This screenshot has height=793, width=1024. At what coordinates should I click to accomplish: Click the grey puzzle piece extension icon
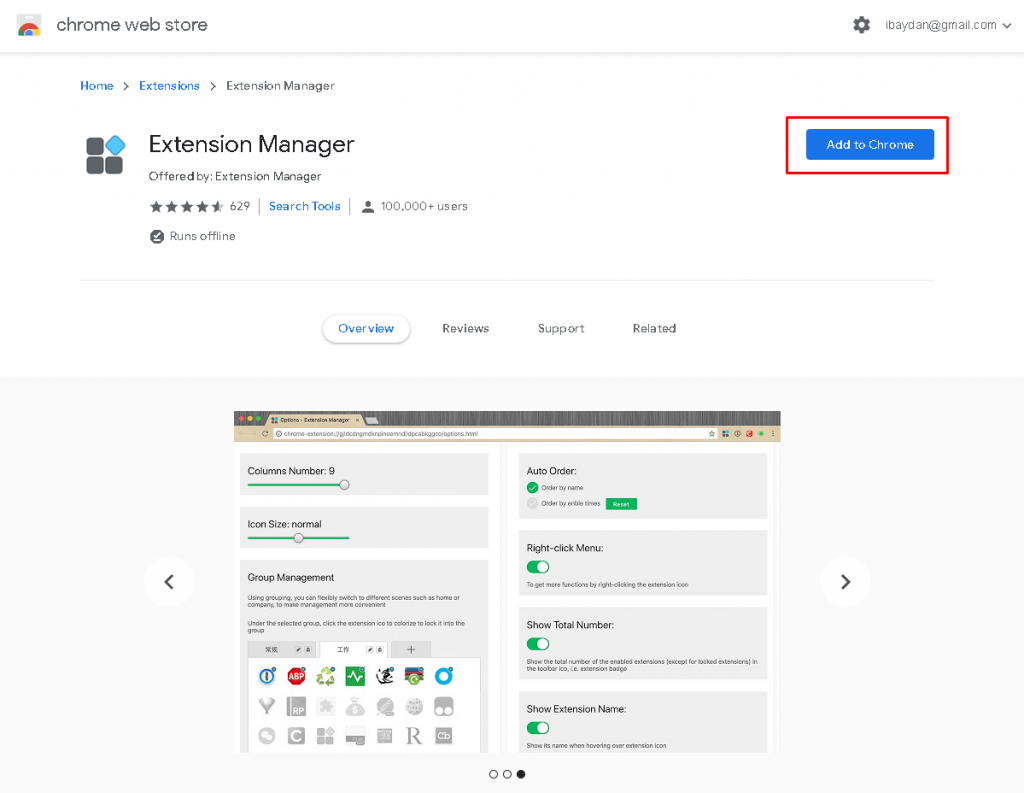pyautogui.click(x=326, y=706)
